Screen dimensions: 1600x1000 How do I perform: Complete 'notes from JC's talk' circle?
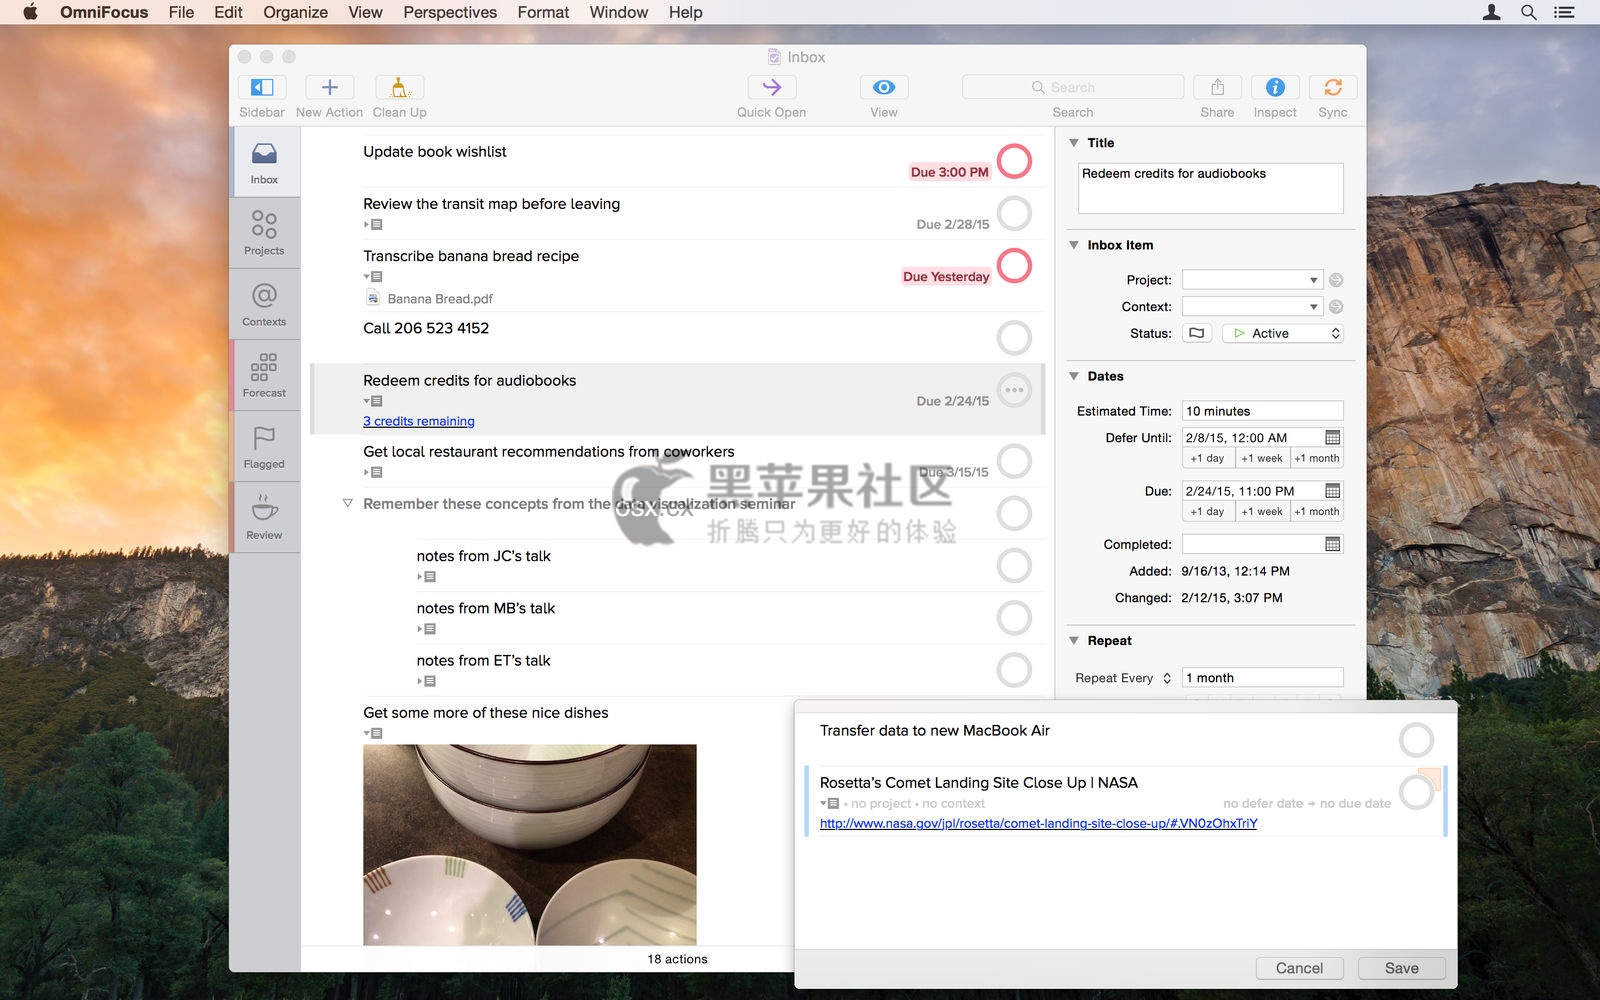point(1014,565)
